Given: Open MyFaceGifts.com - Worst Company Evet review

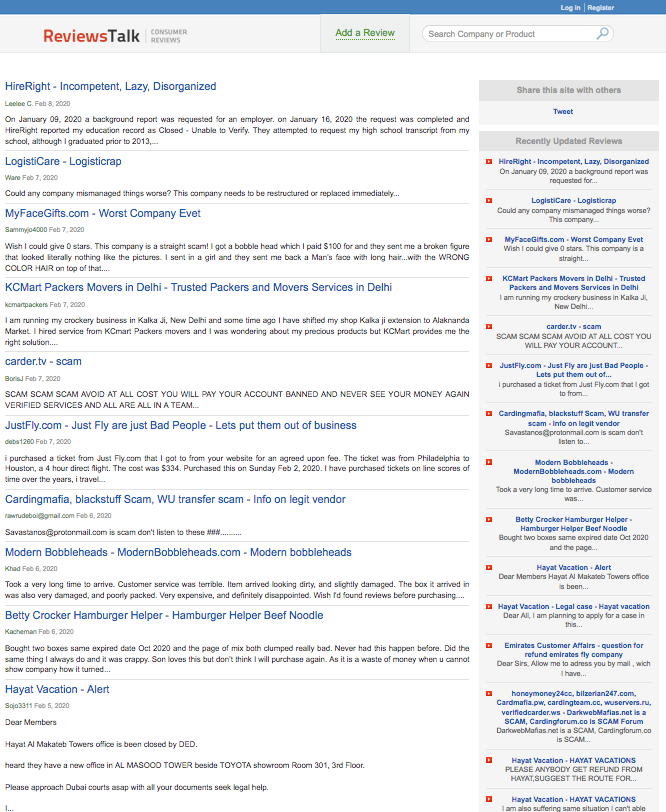Looking at the screenshot, I should point(103,213).
